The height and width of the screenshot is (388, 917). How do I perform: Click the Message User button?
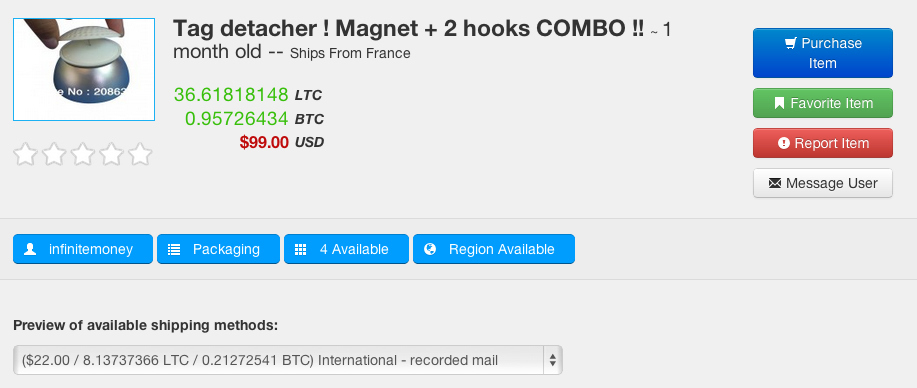[x=823, y=183]
